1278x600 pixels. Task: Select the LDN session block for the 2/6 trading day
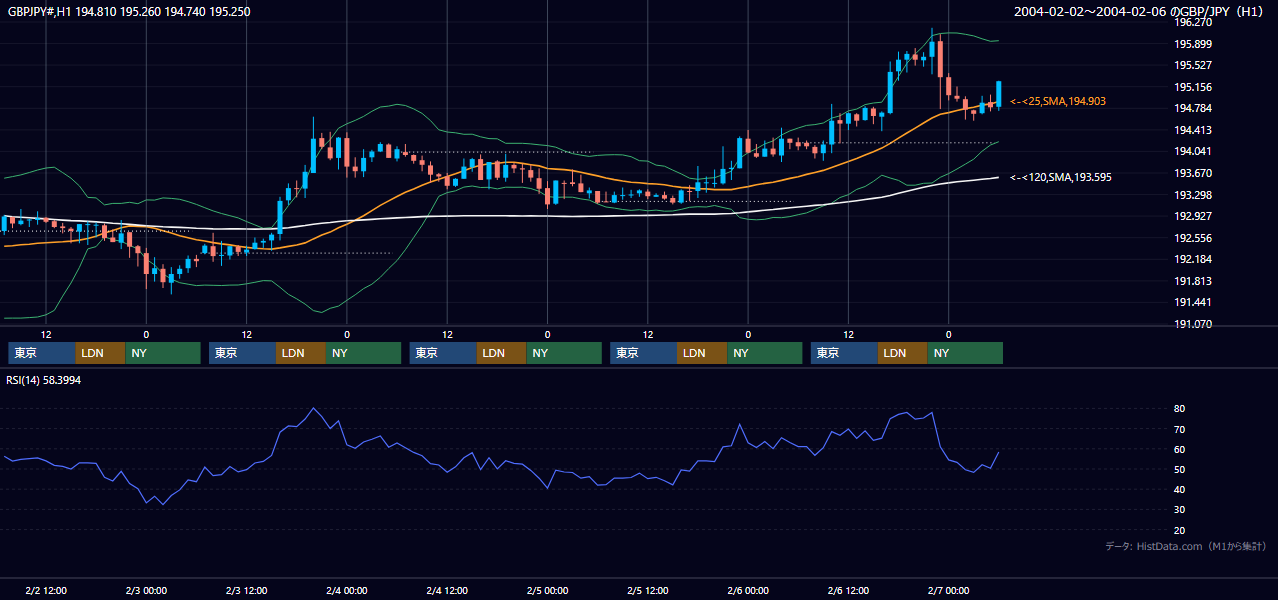click(903, 353)
